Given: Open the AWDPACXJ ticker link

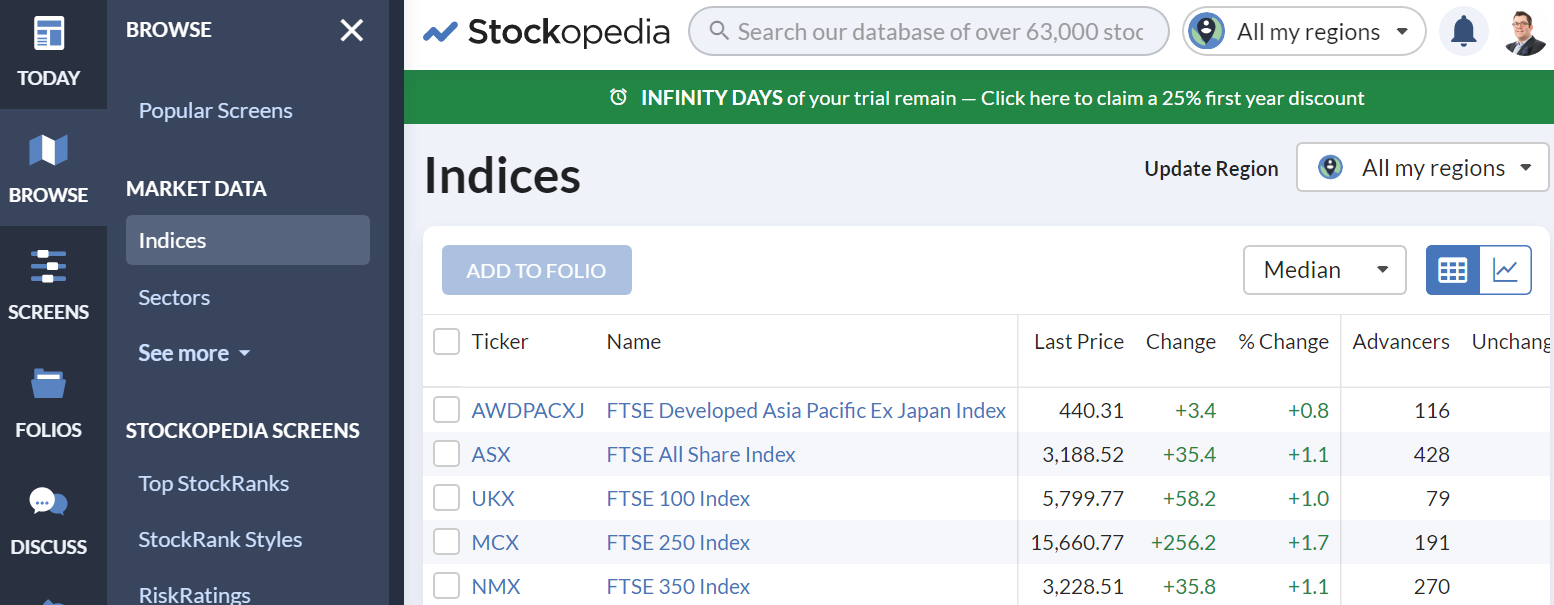Looking at the screenshot, I should click(x=528, y=410).
